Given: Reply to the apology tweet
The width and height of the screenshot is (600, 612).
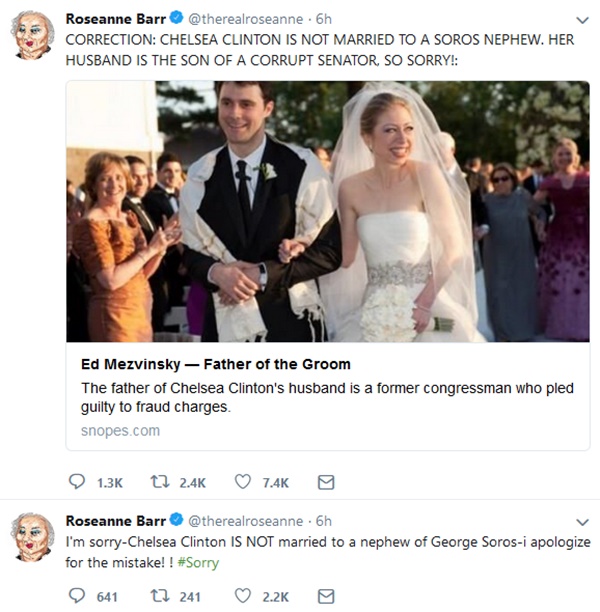Looking at the screenshot, I should 76,596.
